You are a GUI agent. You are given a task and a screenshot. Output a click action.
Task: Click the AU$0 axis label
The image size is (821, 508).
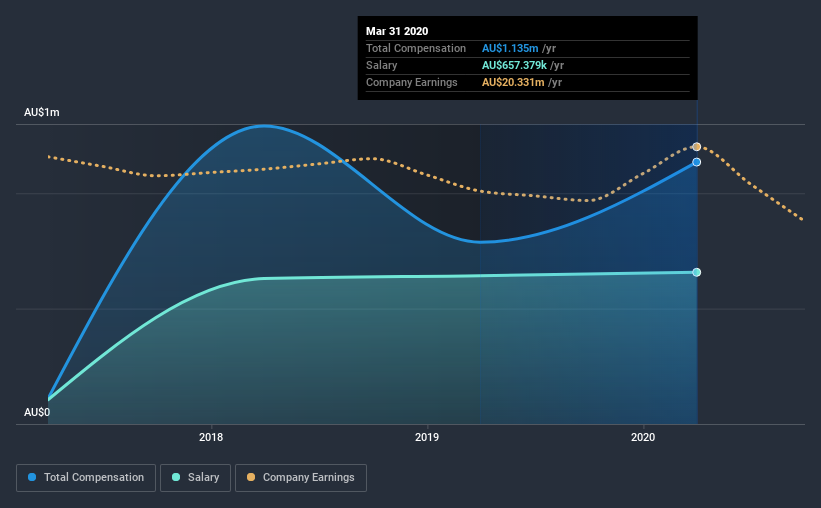click(37, 412)
